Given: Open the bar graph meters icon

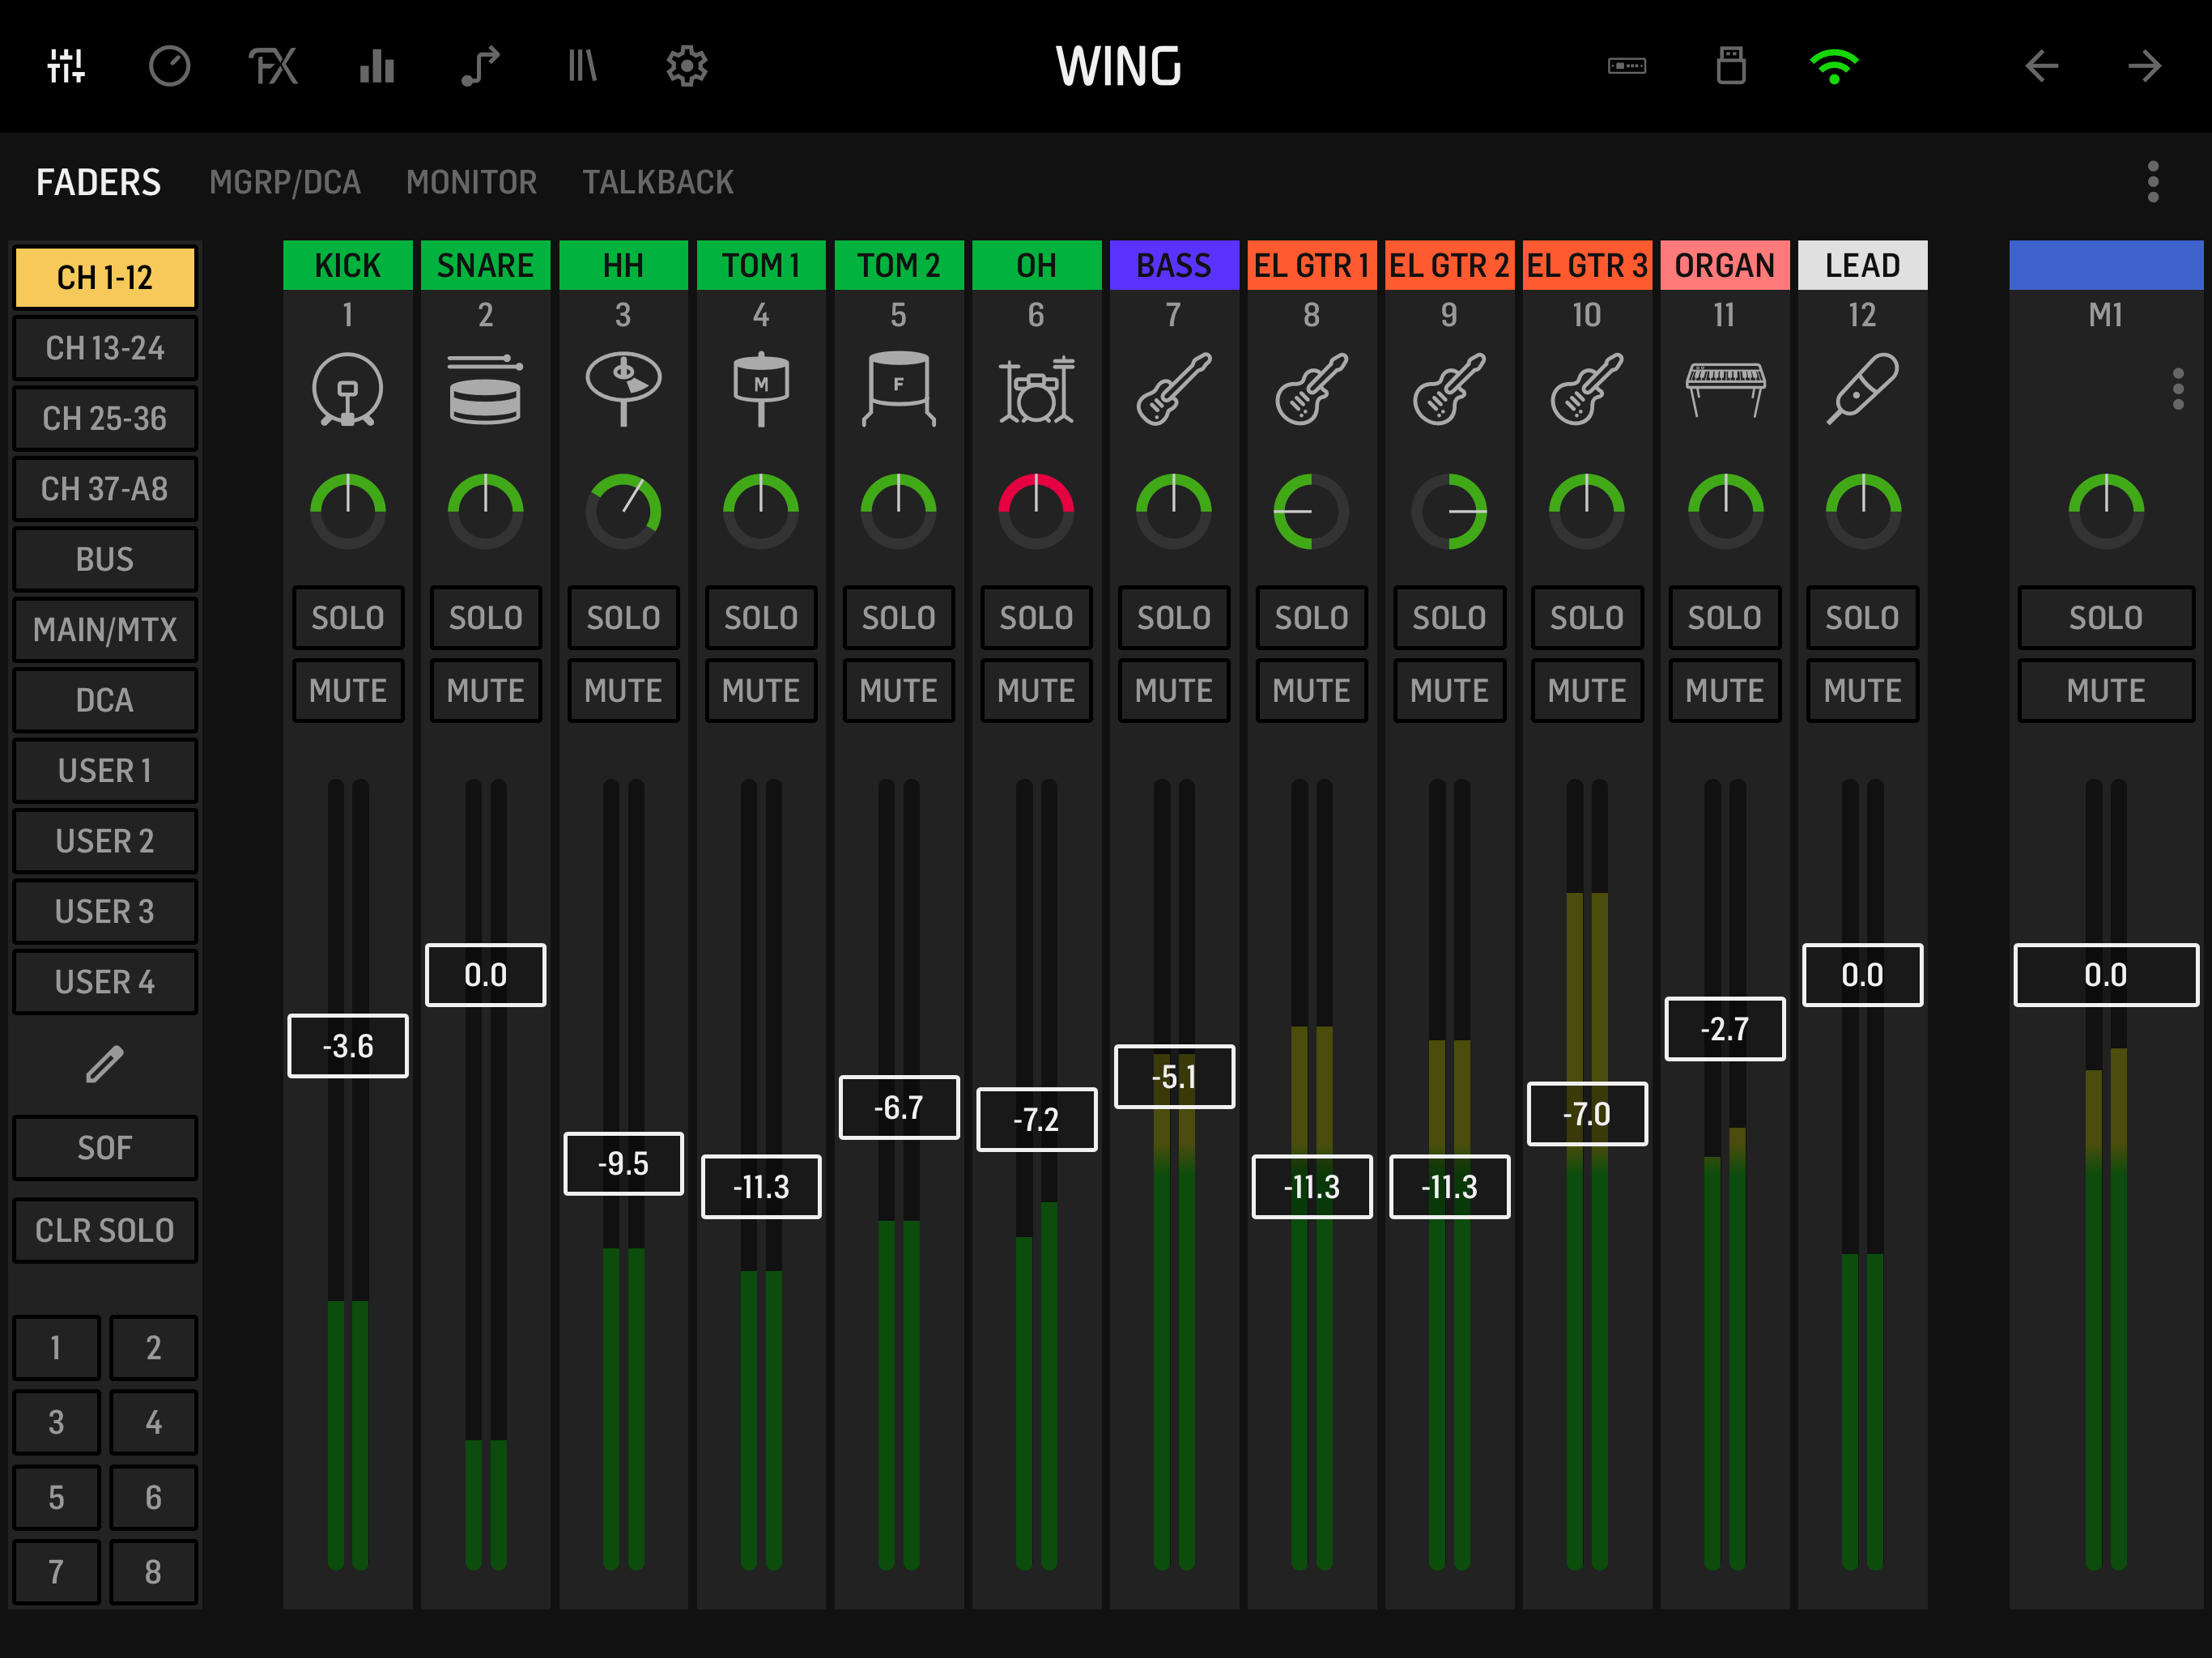Looking at the screenshot, I should [377, 66].
